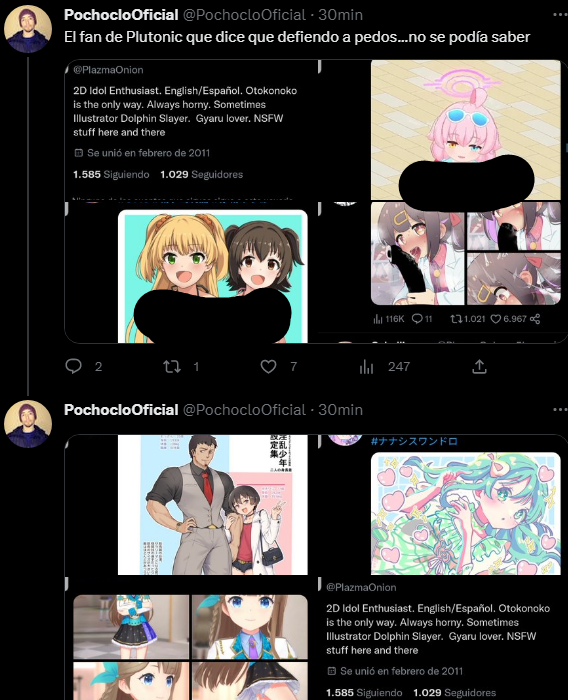Open more options on the first tweet

560,15
